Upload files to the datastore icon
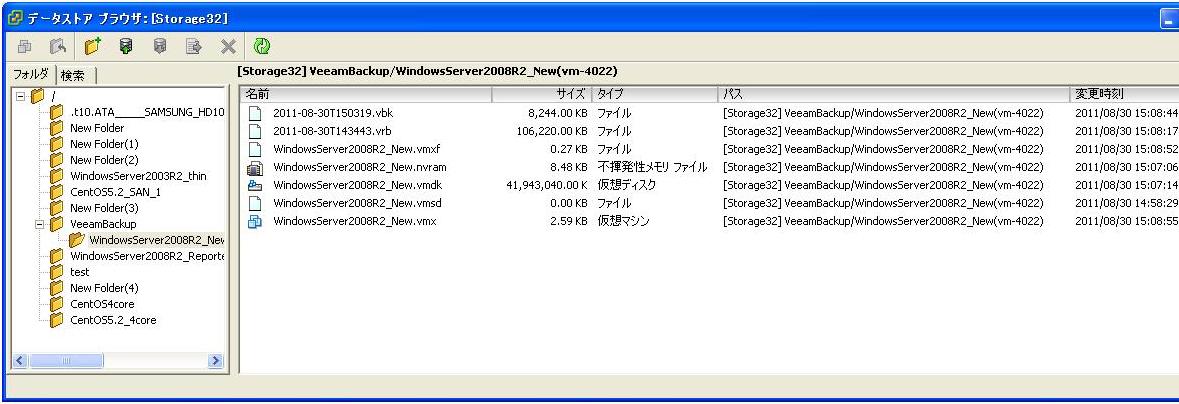Viewport: 1179px width, 404px height. pos(126,47)
